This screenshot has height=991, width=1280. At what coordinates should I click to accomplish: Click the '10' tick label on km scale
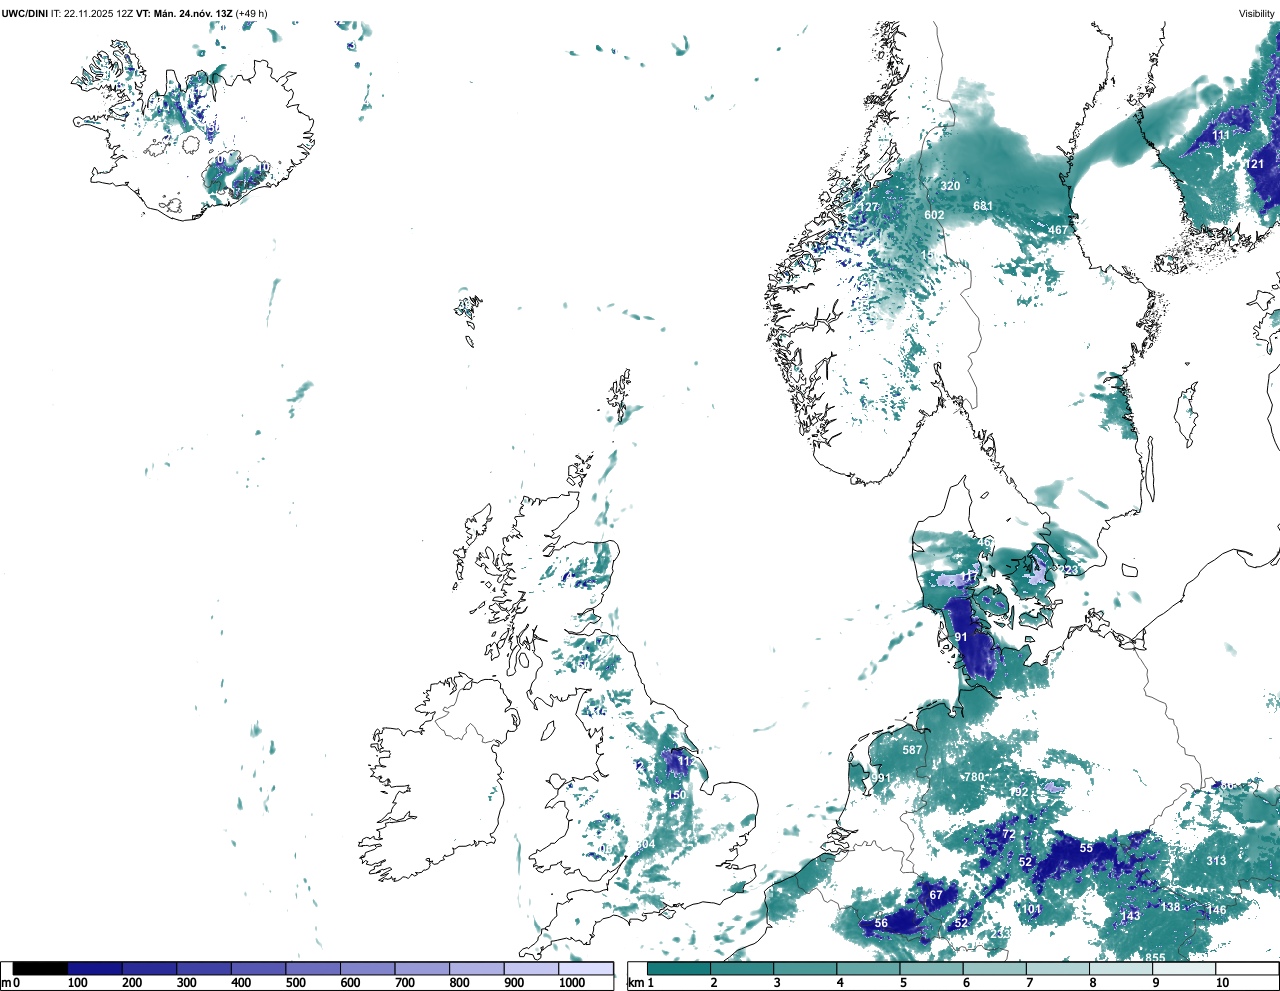[x=1222, y=983]
